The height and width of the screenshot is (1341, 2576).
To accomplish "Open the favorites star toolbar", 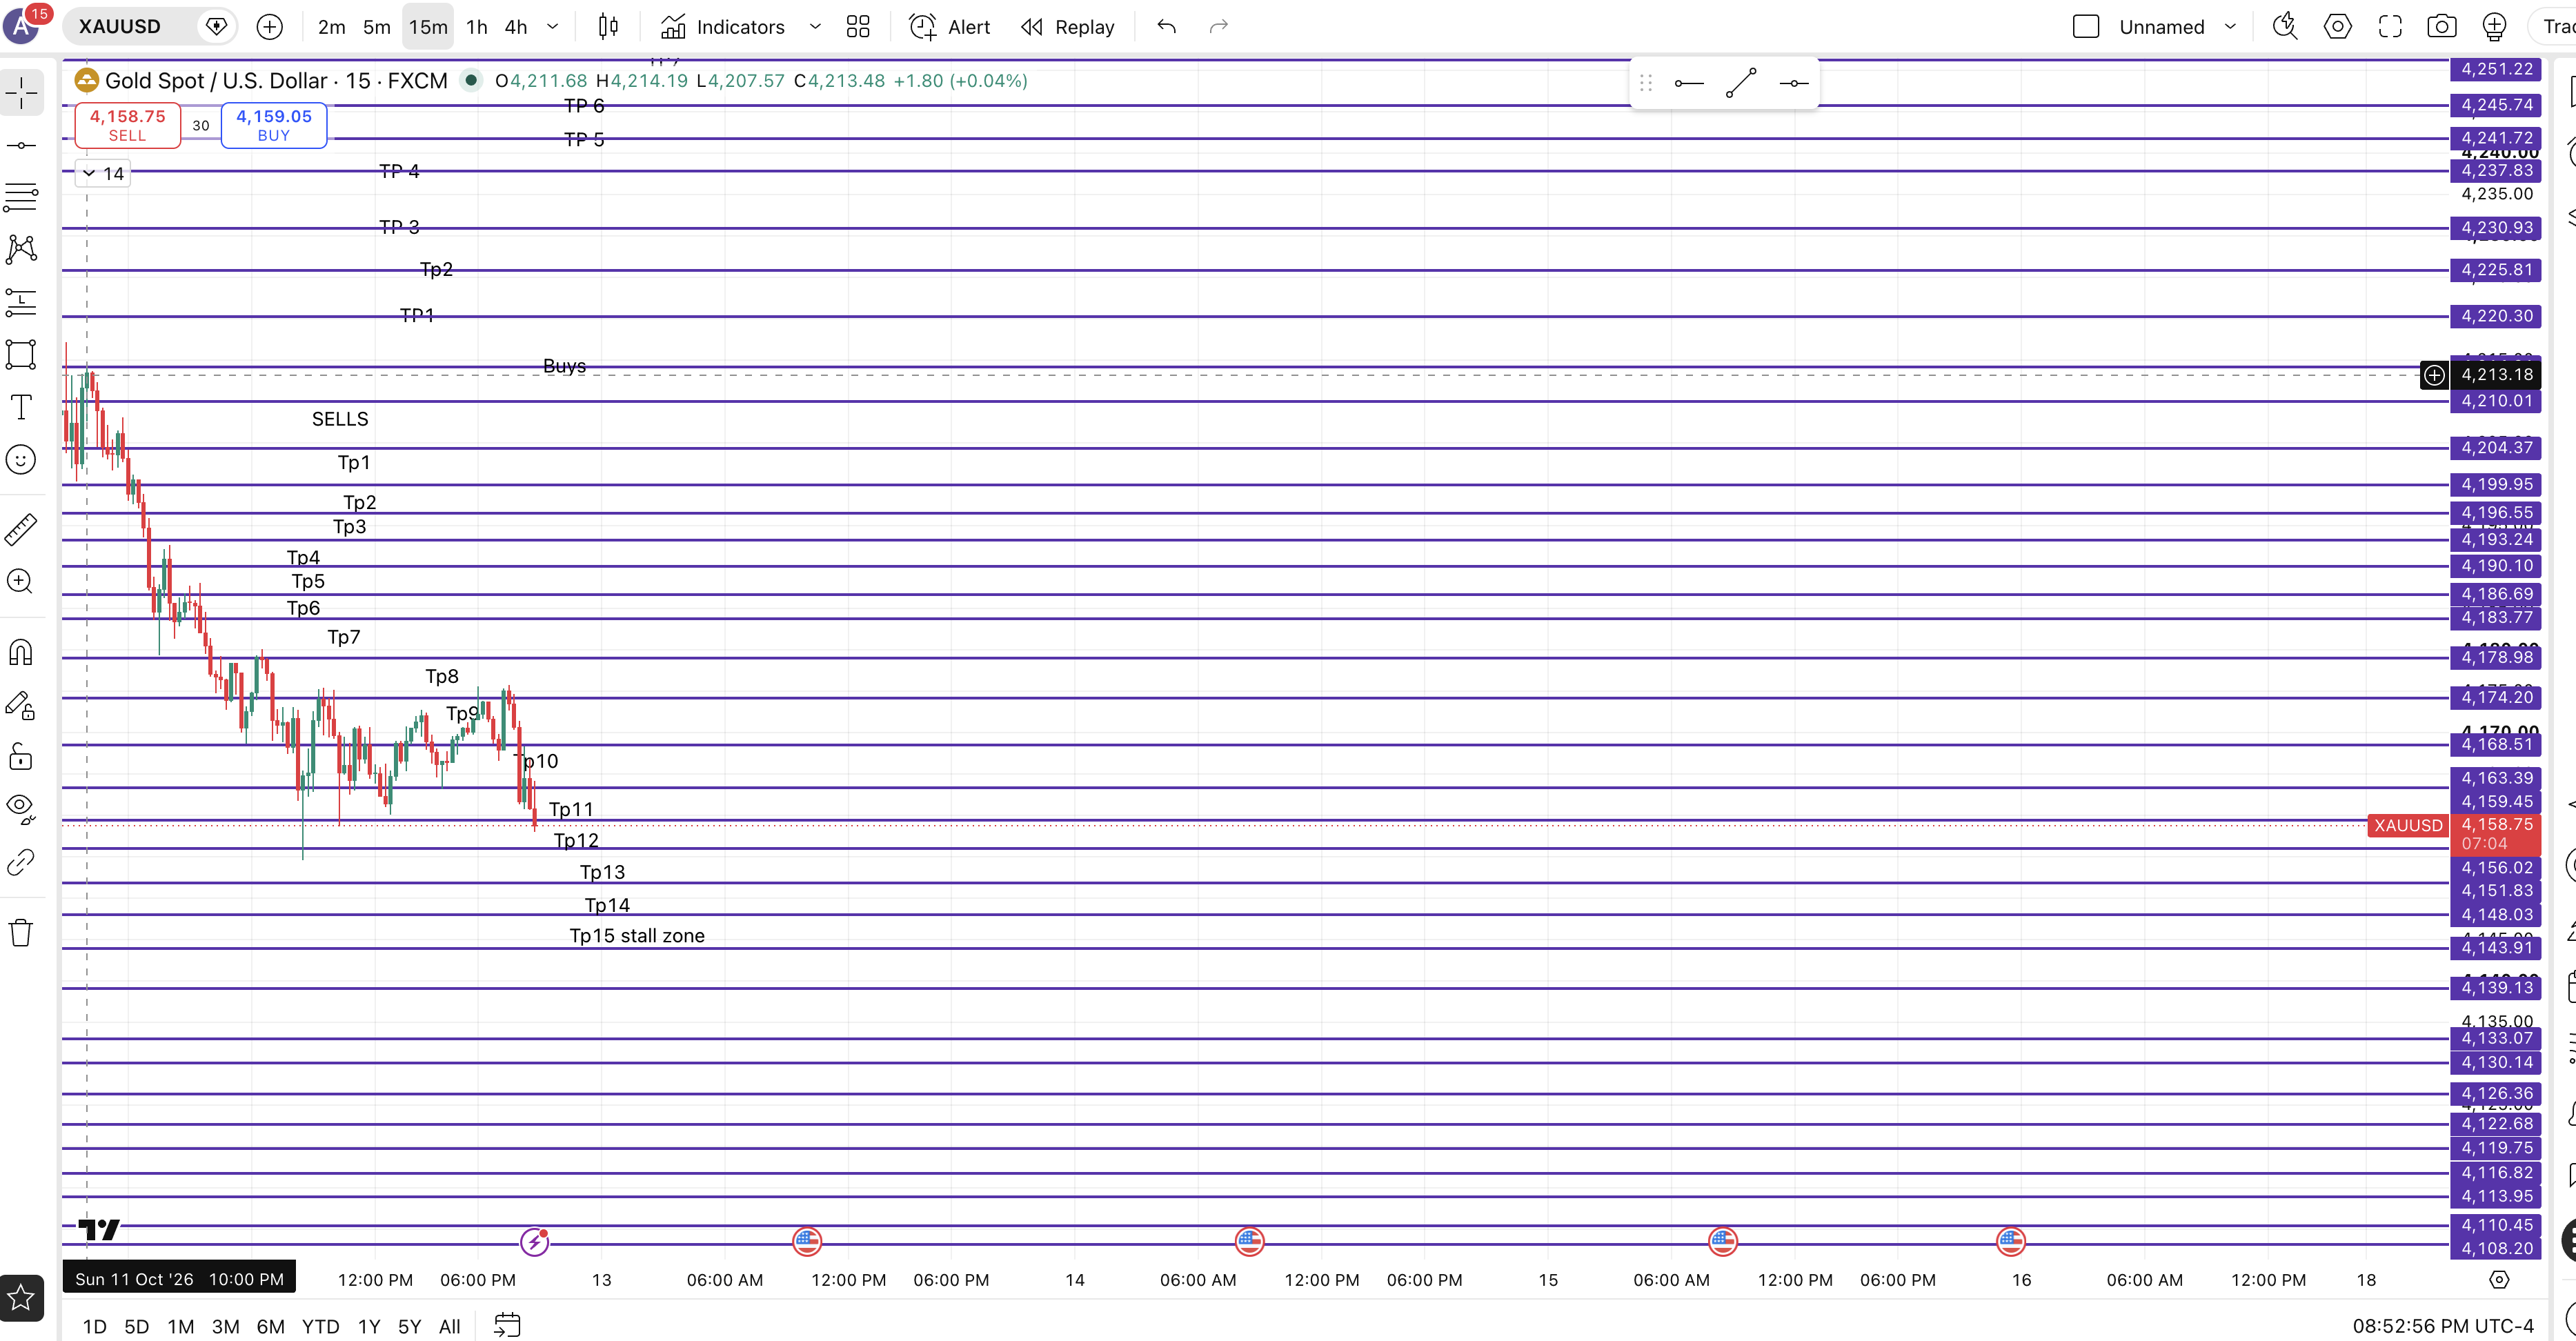I will click(21, 1298).
